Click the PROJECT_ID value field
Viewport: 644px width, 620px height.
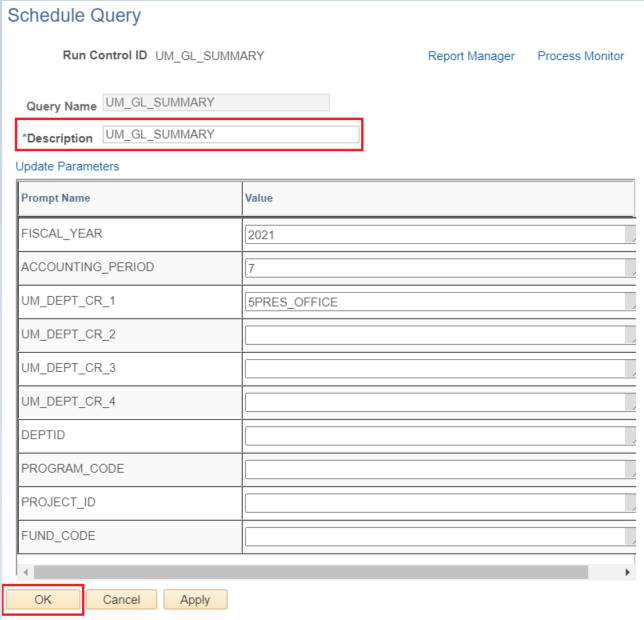point(440,503)
